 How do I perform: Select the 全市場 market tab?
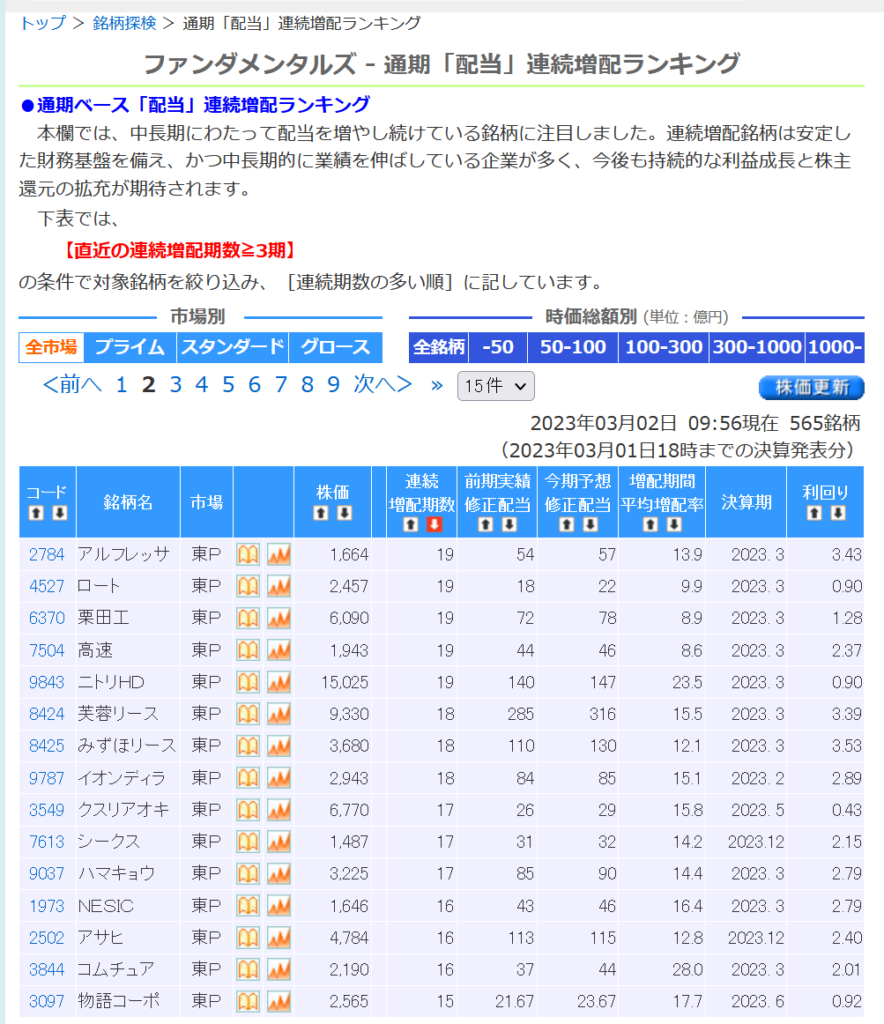tap(51, 347)
